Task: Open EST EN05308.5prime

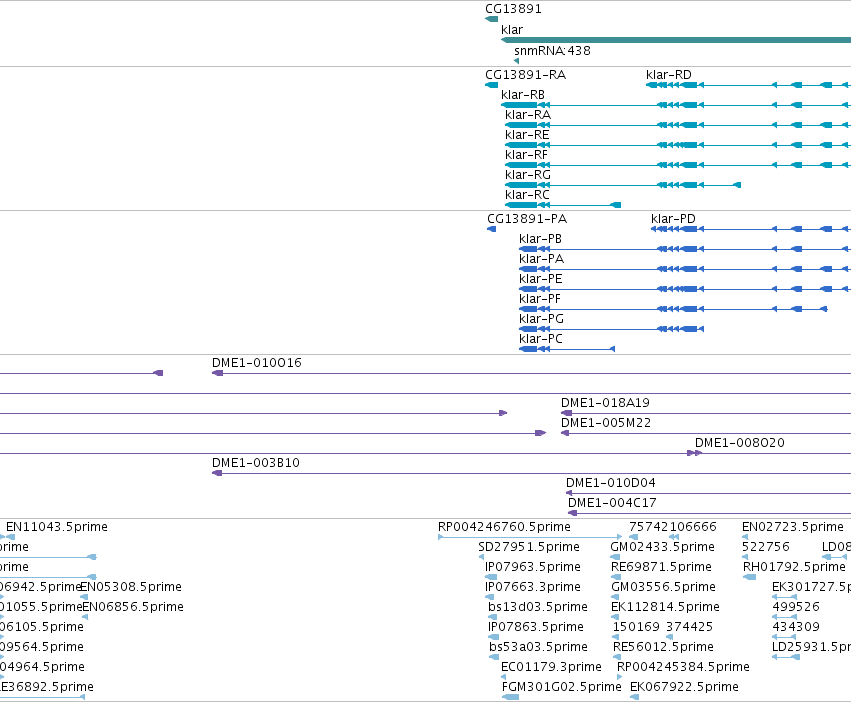Action: 131,587
